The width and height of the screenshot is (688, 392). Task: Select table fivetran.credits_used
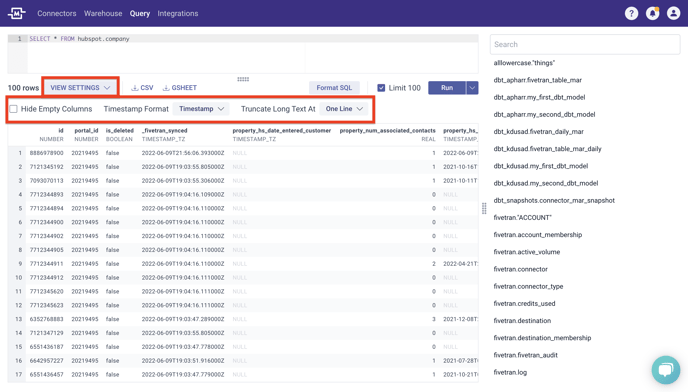coord(524,303)
